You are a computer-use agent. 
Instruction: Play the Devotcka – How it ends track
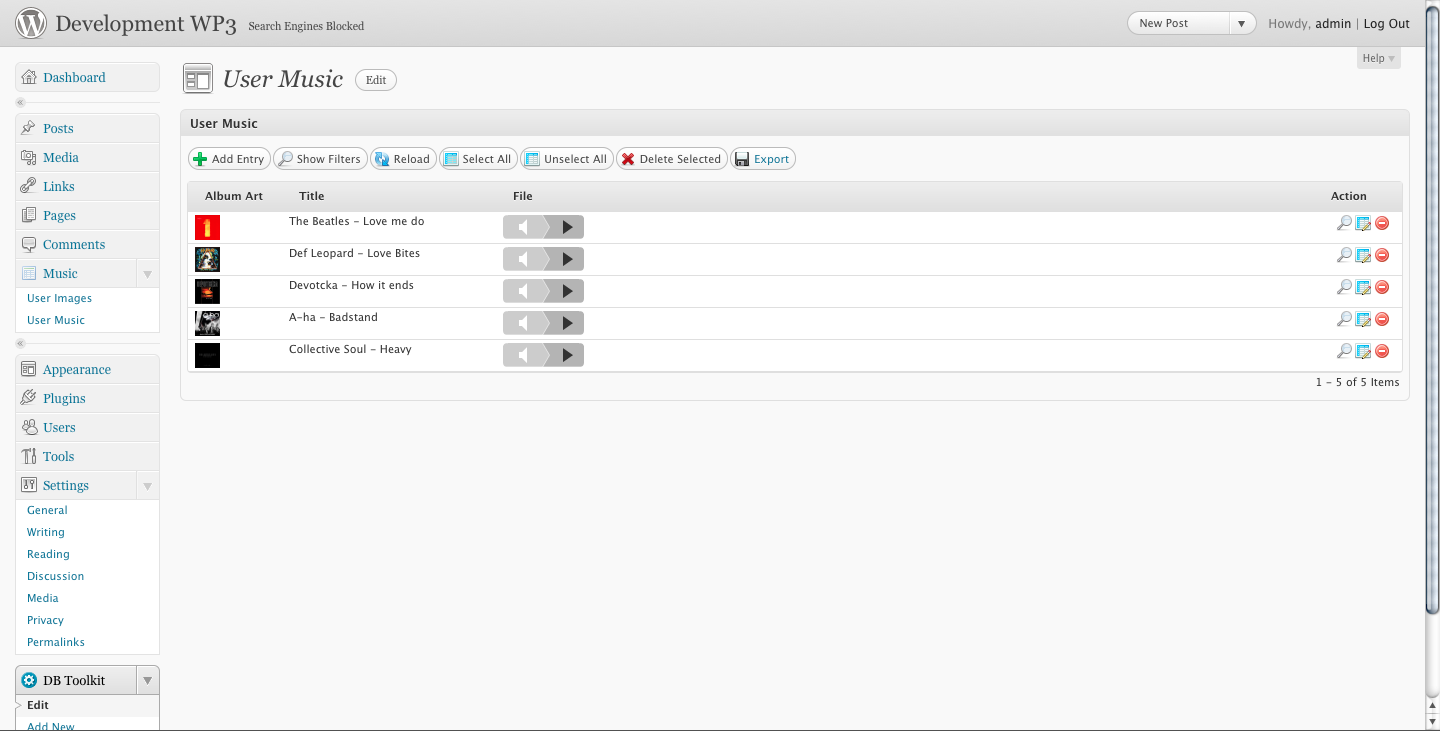coord(566,291)
